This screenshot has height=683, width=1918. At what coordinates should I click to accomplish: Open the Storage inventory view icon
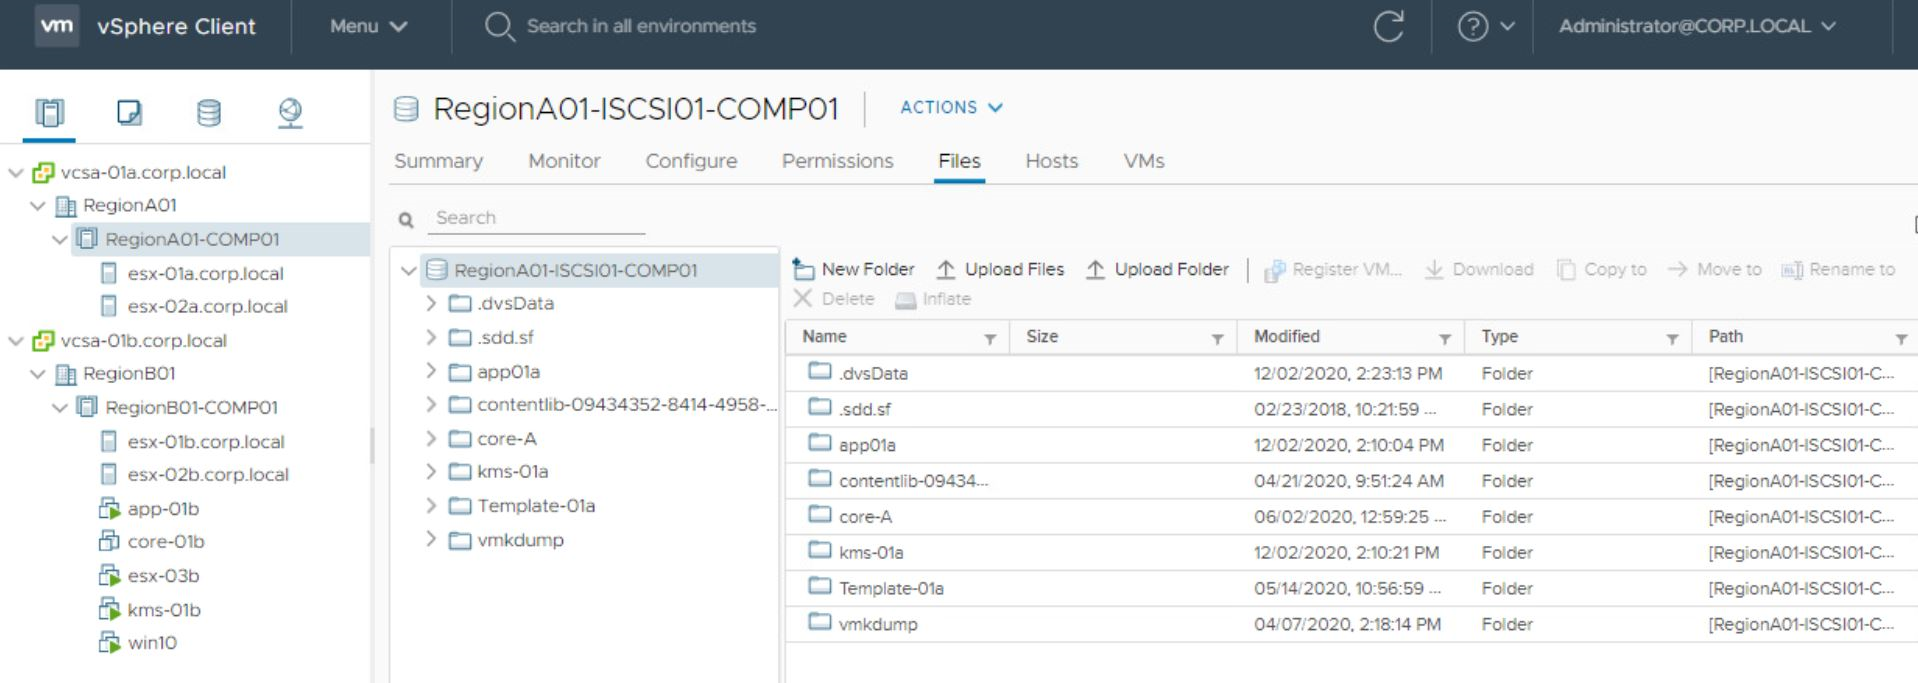pos(208,112)
